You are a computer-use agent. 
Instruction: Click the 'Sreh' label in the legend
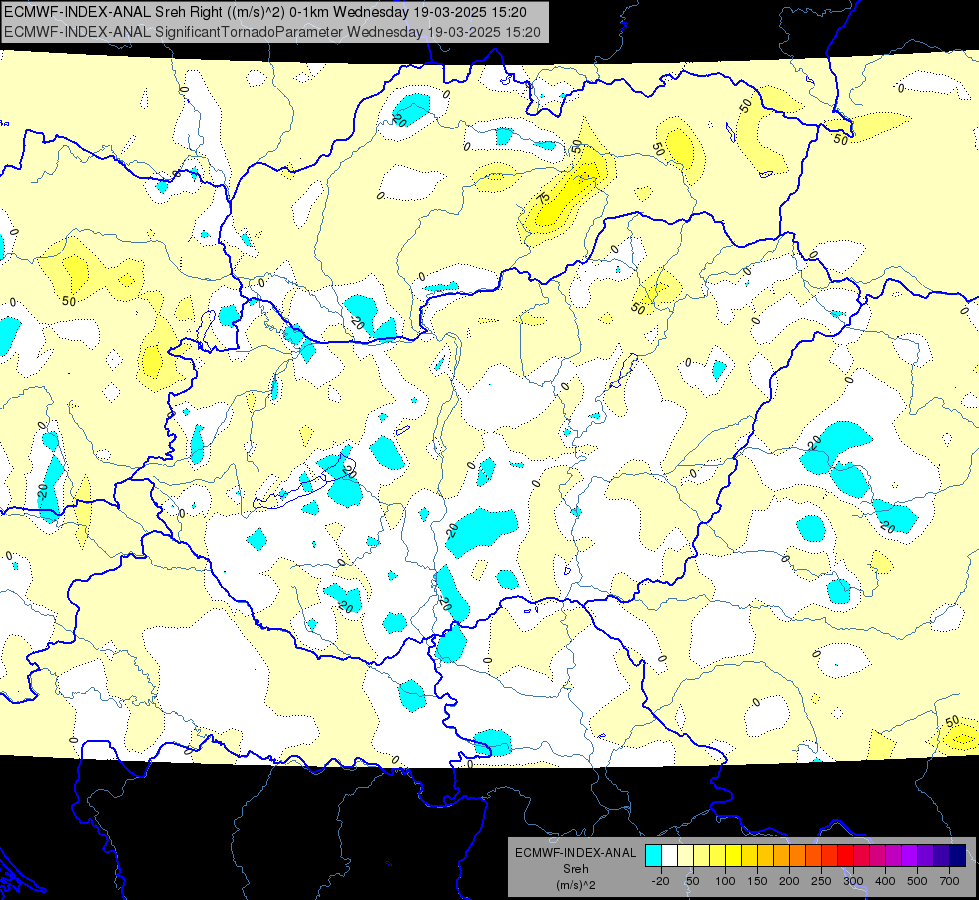pos(576,869)
